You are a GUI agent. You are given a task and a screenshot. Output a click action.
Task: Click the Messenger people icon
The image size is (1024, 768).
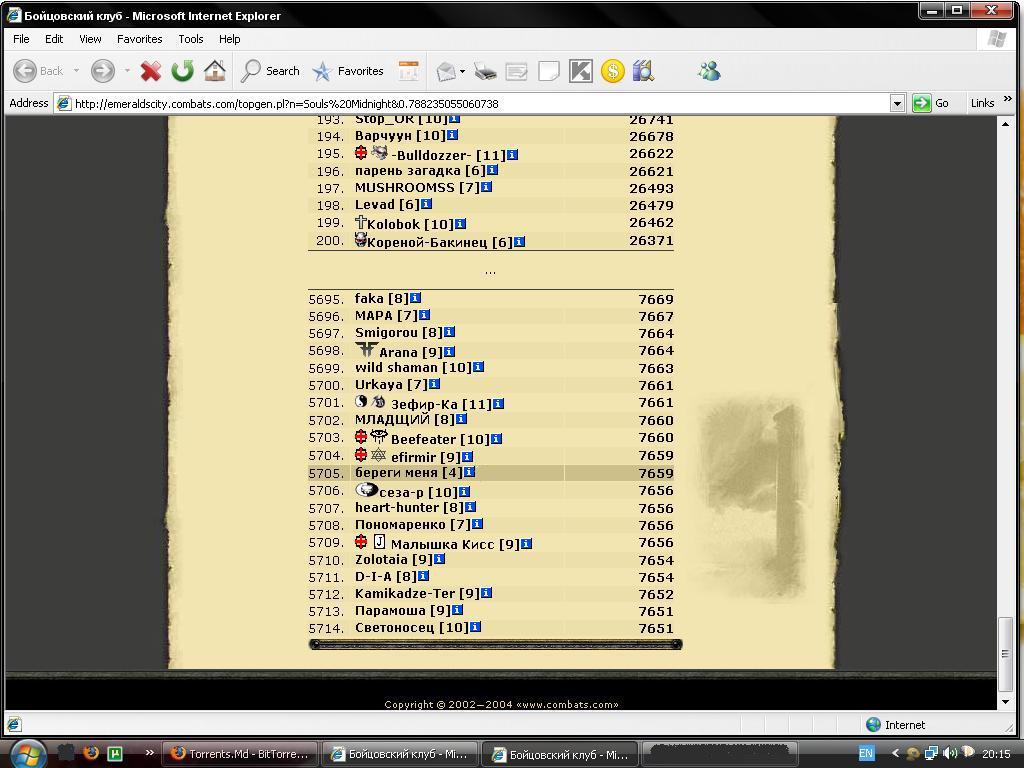pyautogui.click(x=709, y=71)
